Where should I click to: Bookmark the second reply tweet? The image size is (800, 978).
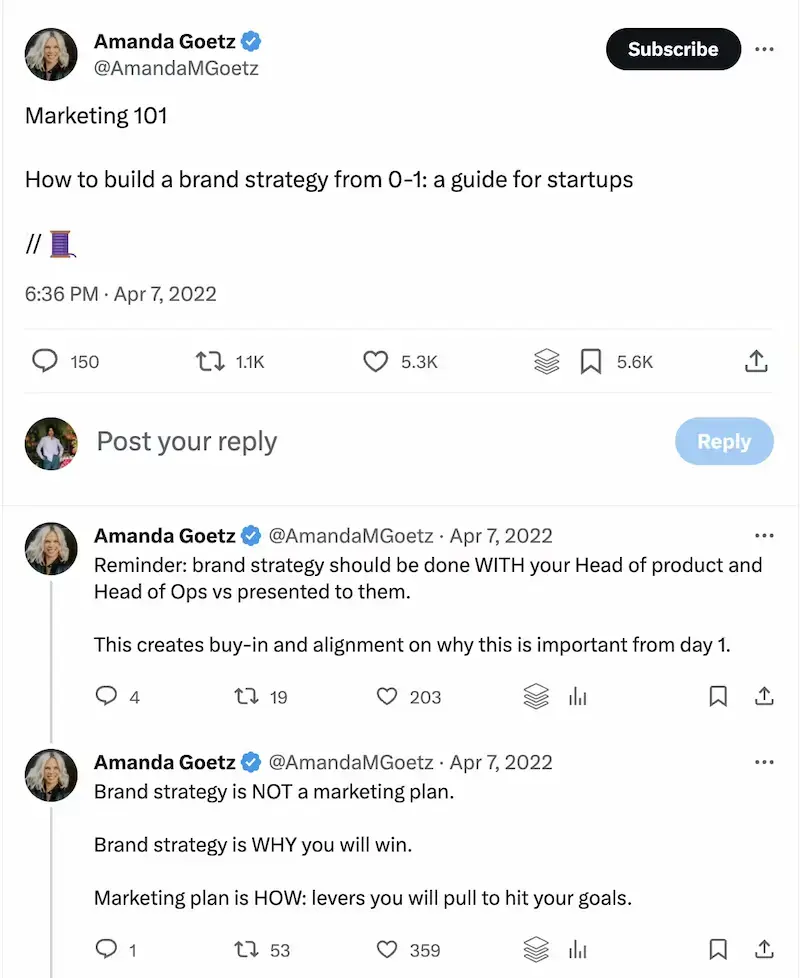[x=718, y=949]
